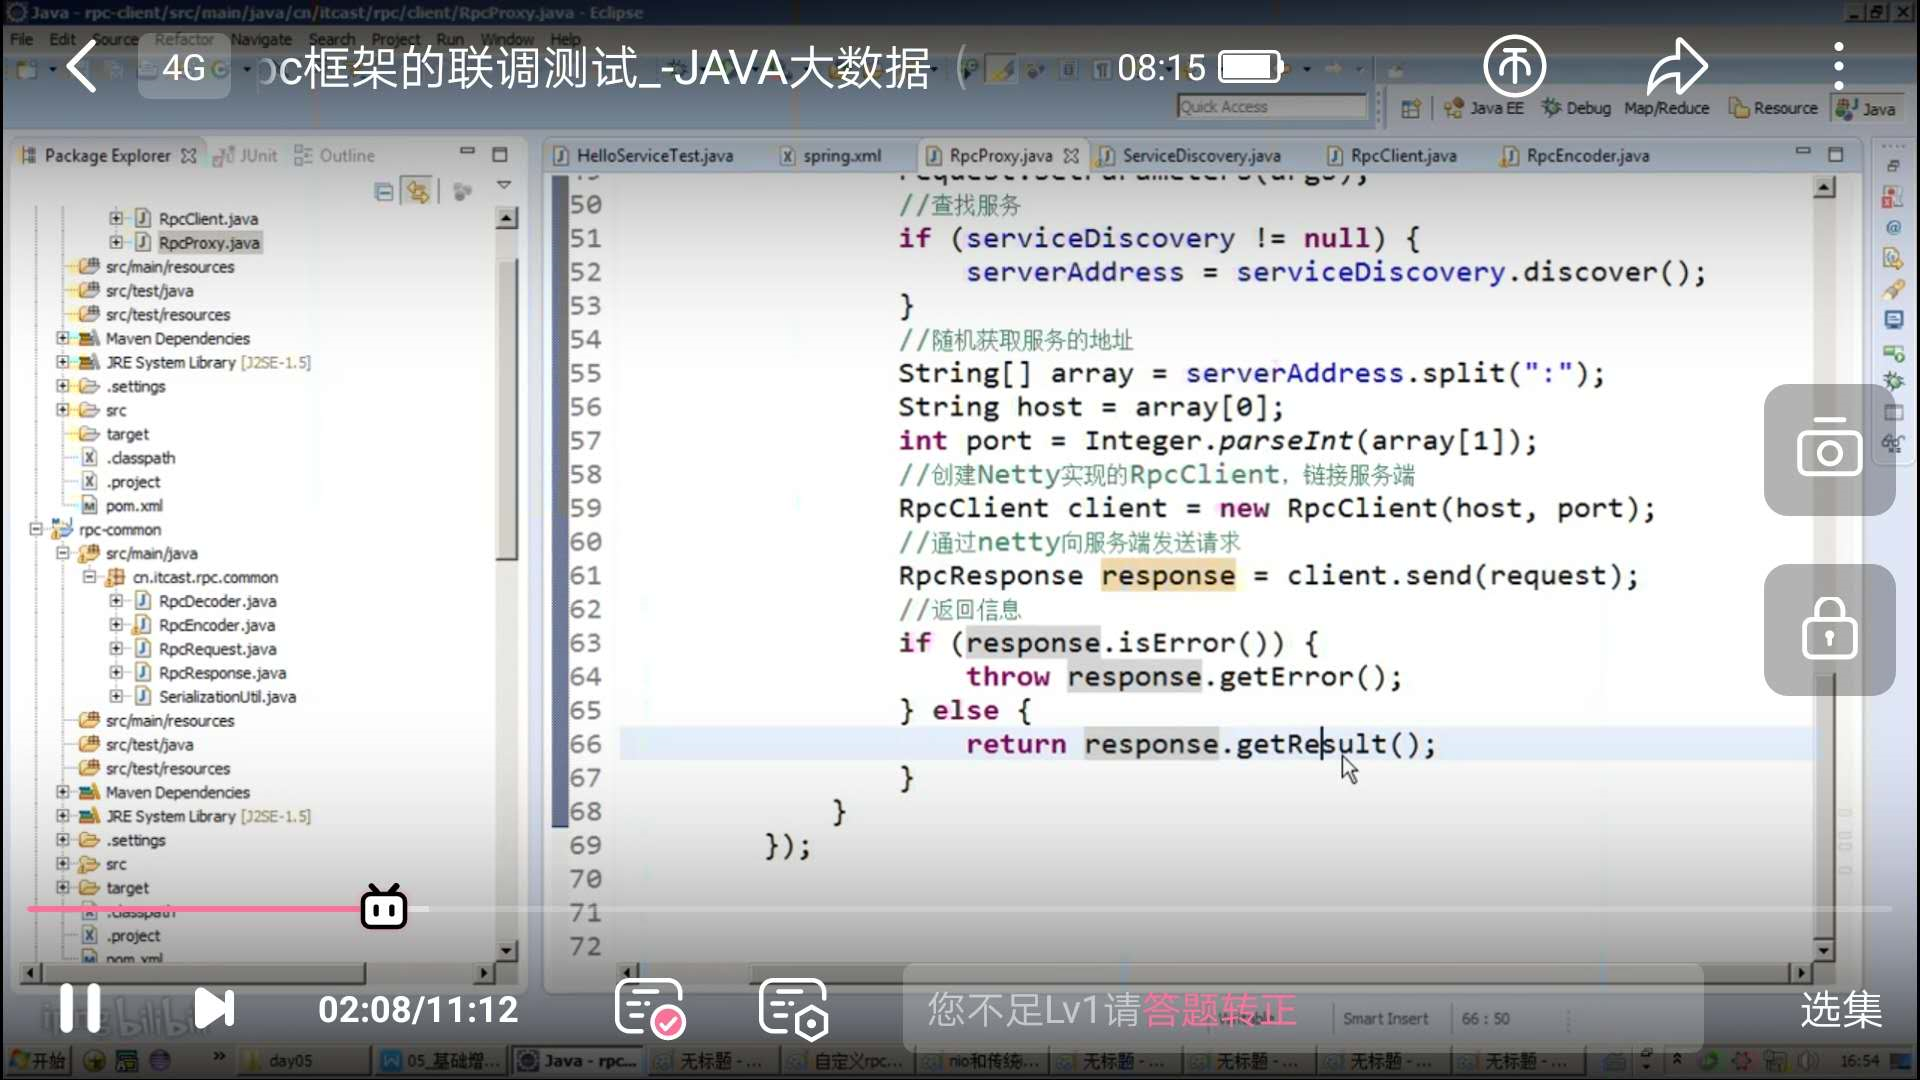Switch to the Resource perspective
This screenshot has height=1080, width=1920.
1773,108
